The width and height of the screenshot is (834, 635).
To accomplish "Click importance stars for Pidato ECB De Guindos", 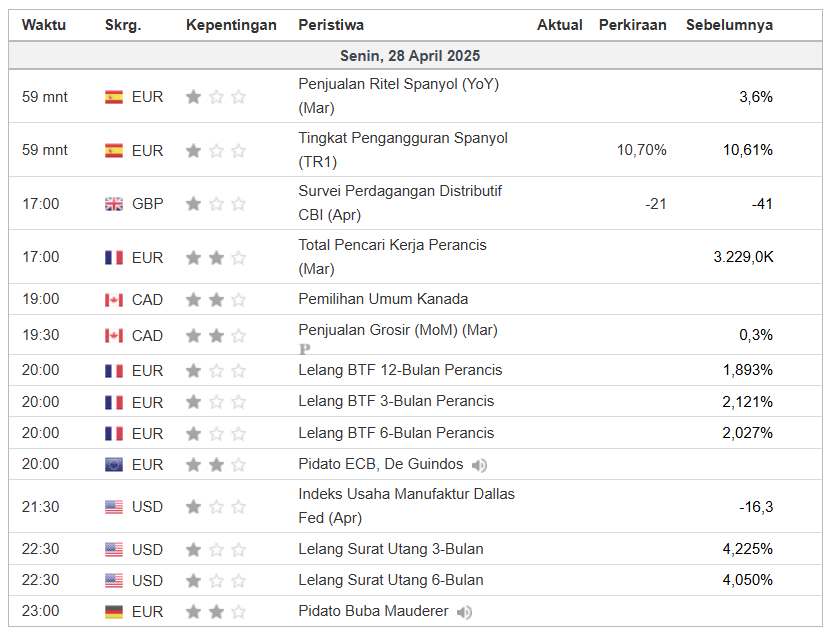I will click(216, 465).
